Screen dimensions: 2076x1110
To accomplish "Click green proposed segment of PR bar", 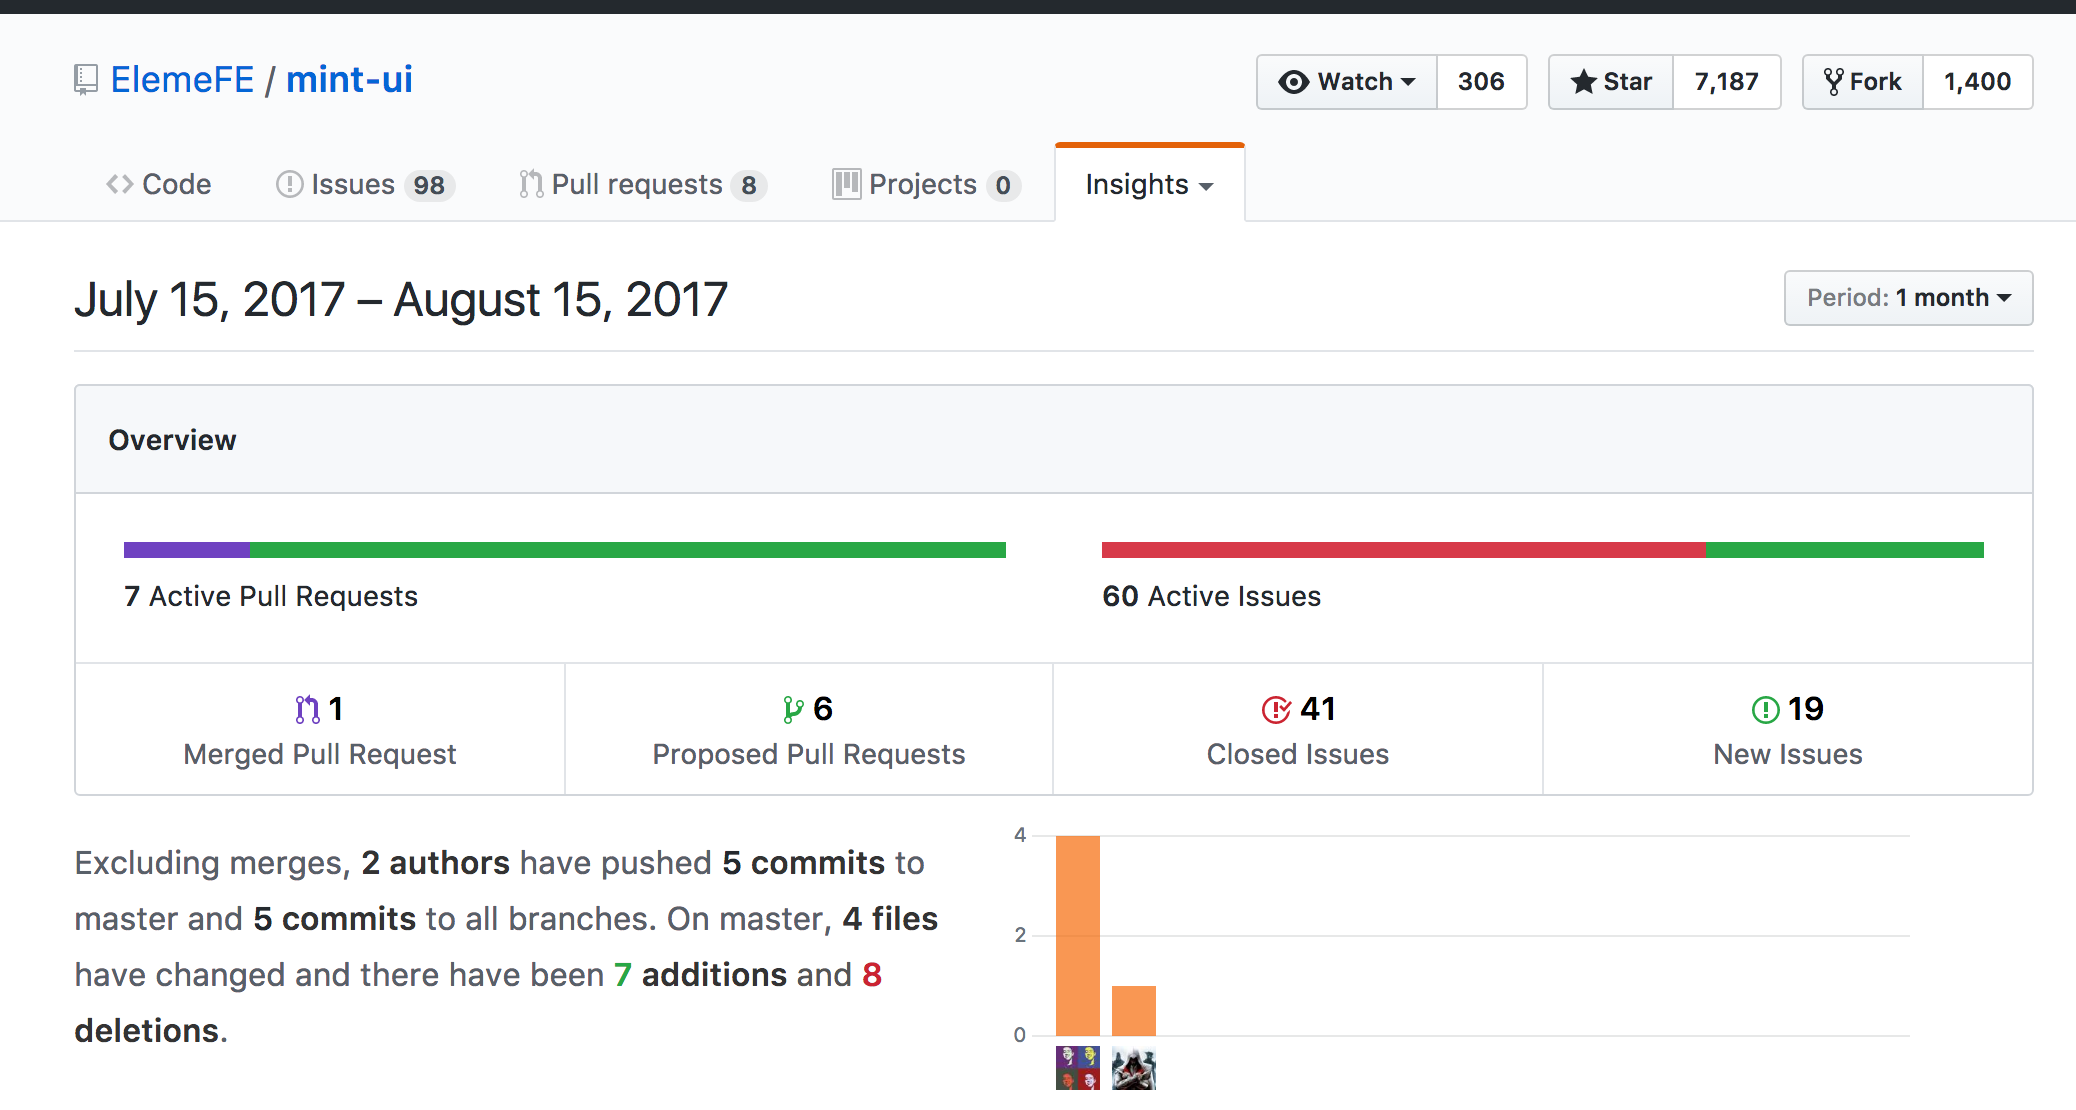I will 628,550.
